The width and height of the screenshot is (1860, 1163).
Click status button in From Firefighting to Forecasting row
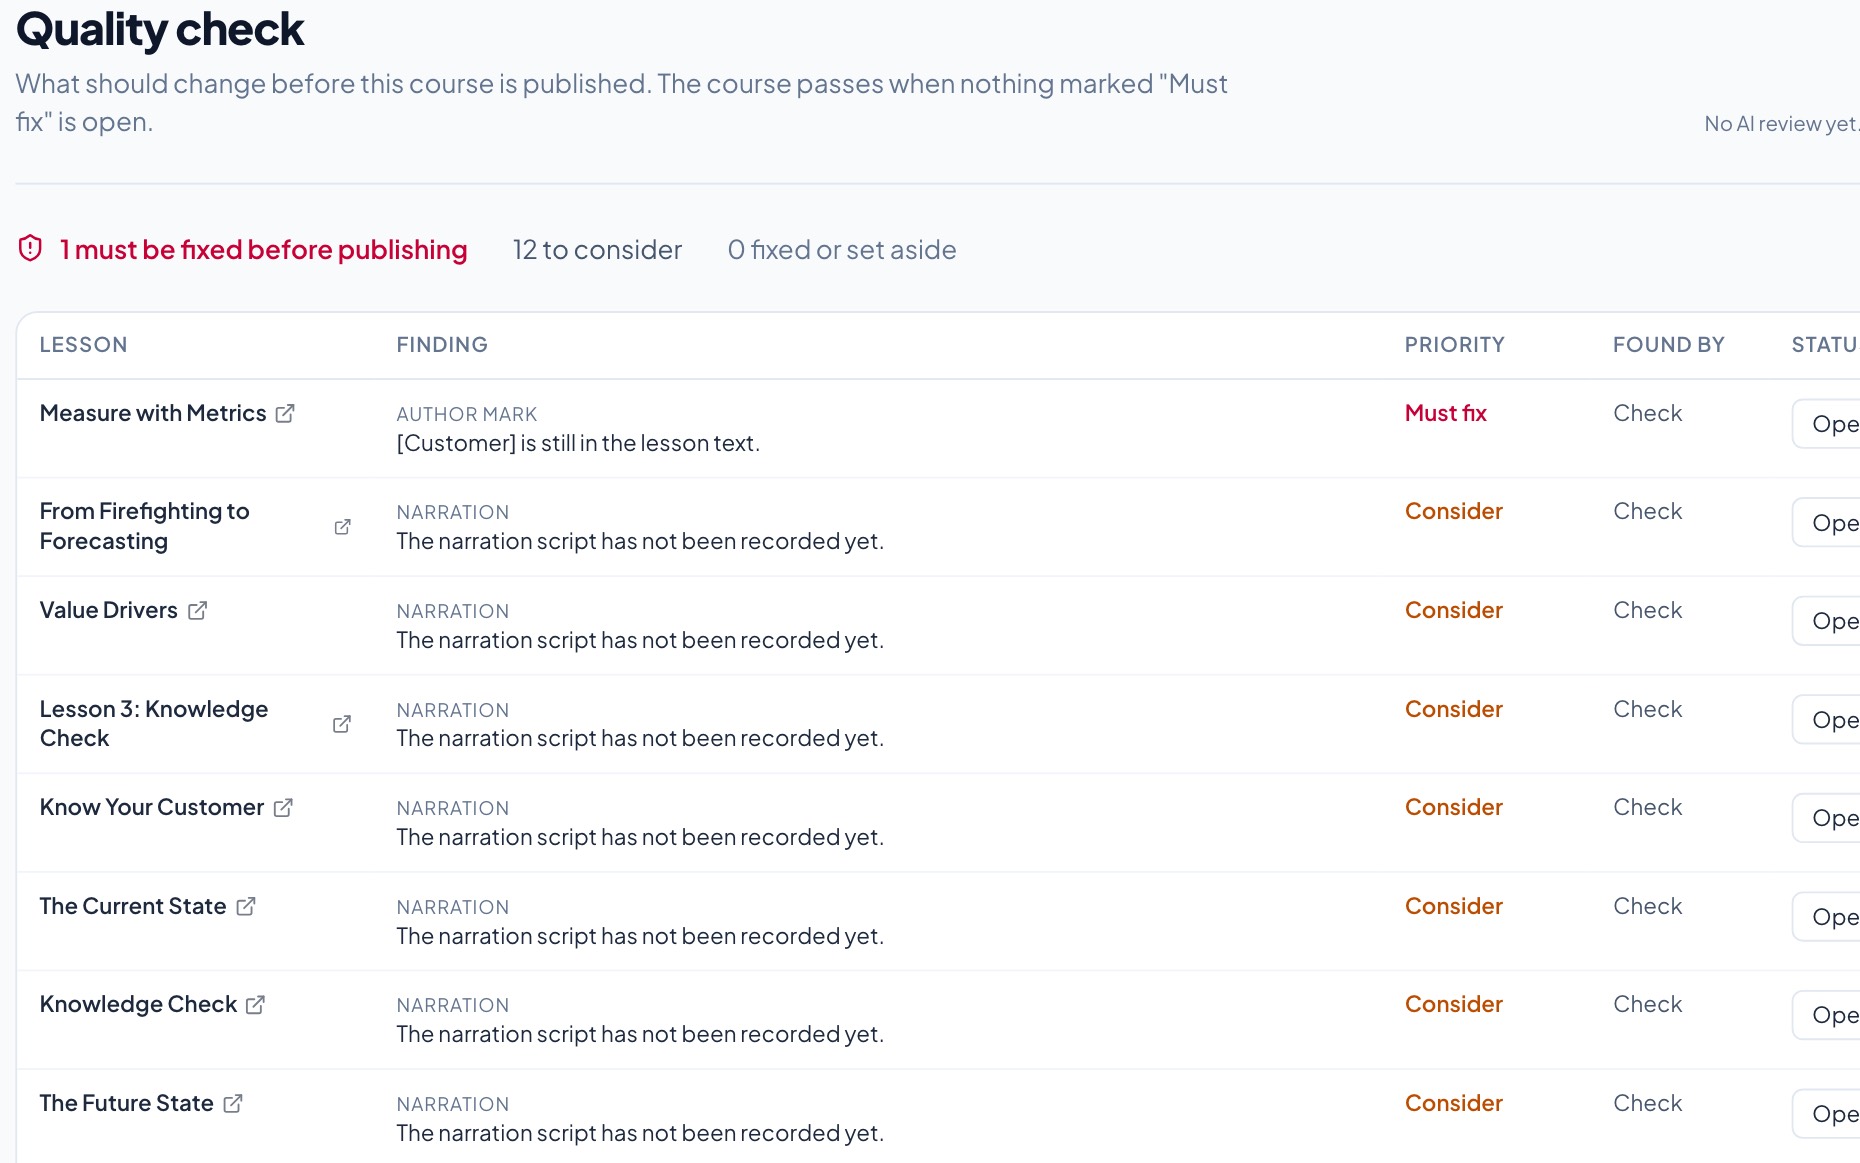point(1827,522)
